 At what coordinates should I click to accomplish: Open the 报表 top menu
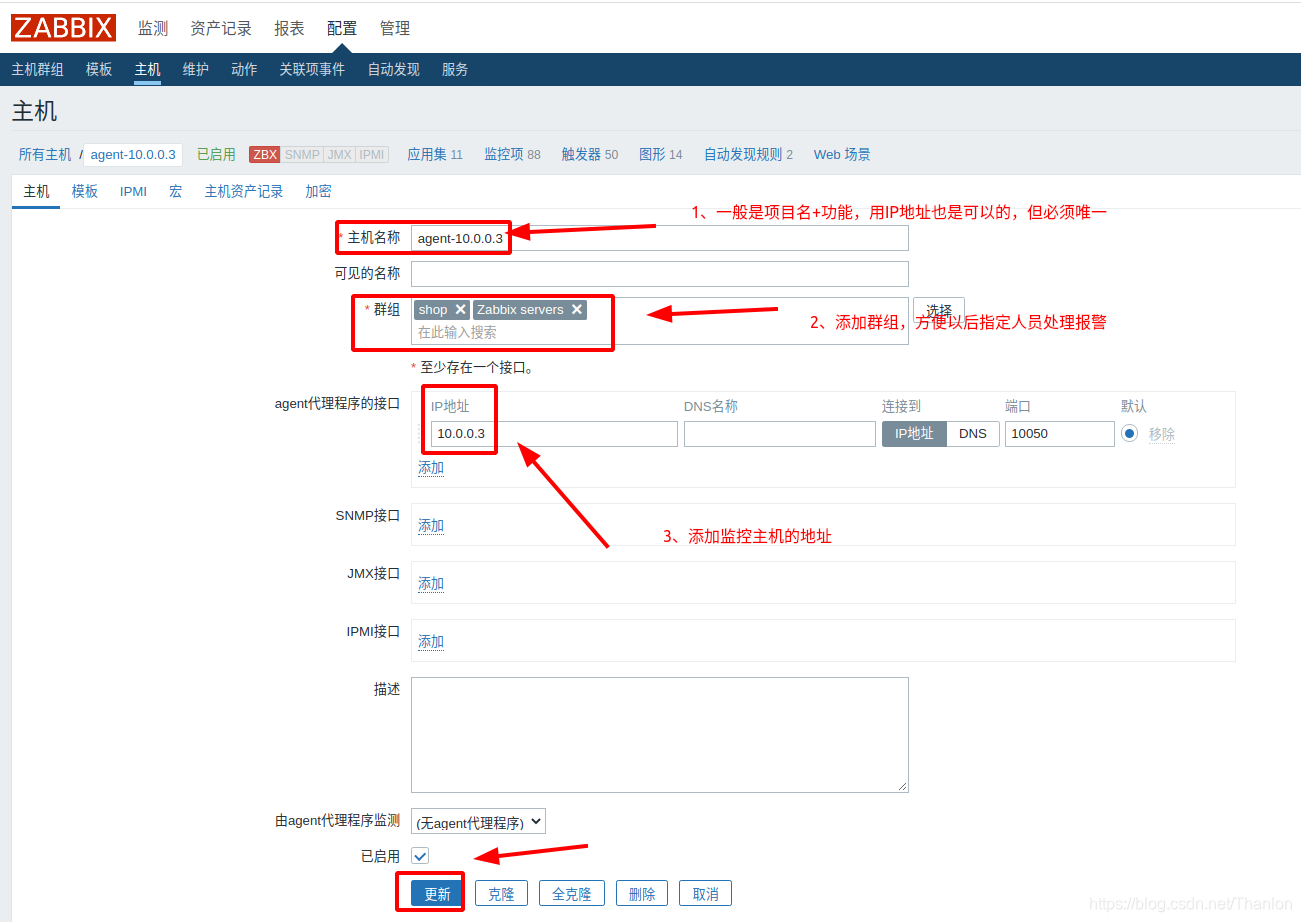coord(289,28)
